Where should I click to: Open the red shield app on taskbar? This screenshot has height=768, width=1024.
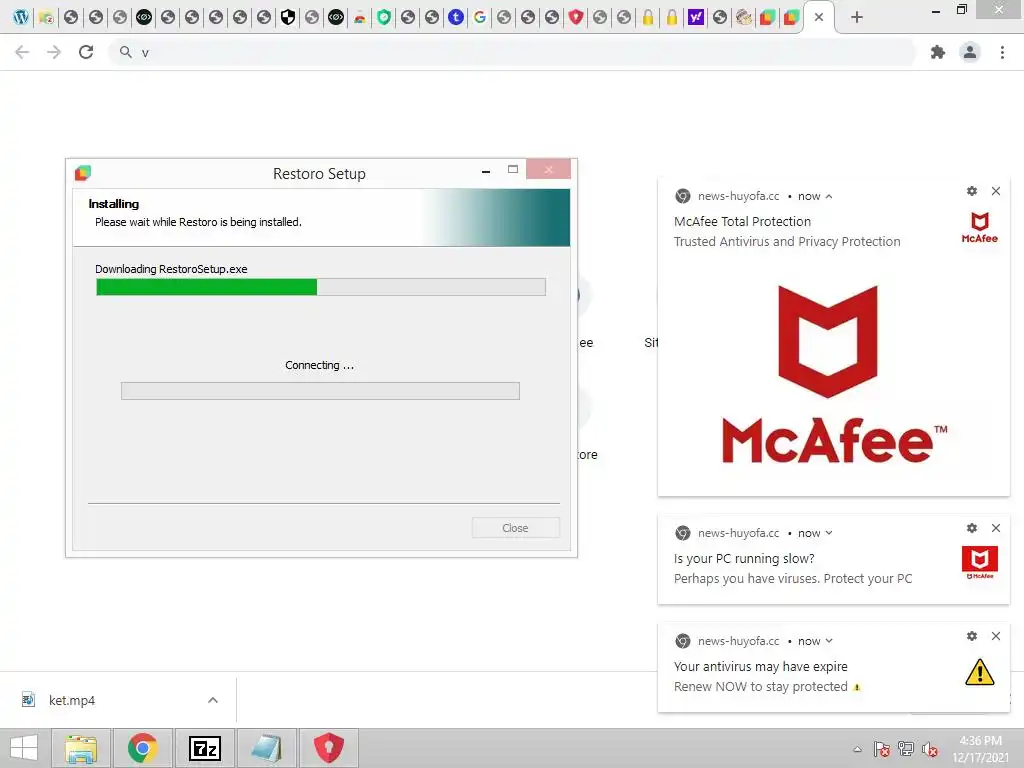coord(328,748)
